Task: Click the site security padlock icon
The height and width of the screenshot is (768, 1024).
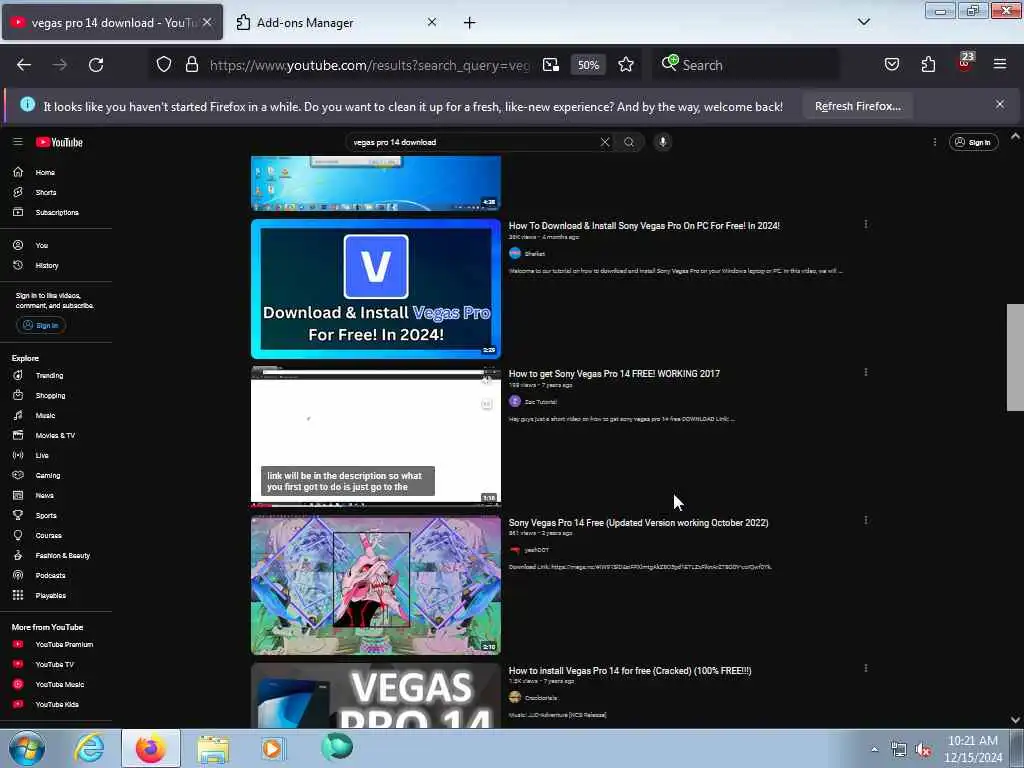Action: click(191, 64)
